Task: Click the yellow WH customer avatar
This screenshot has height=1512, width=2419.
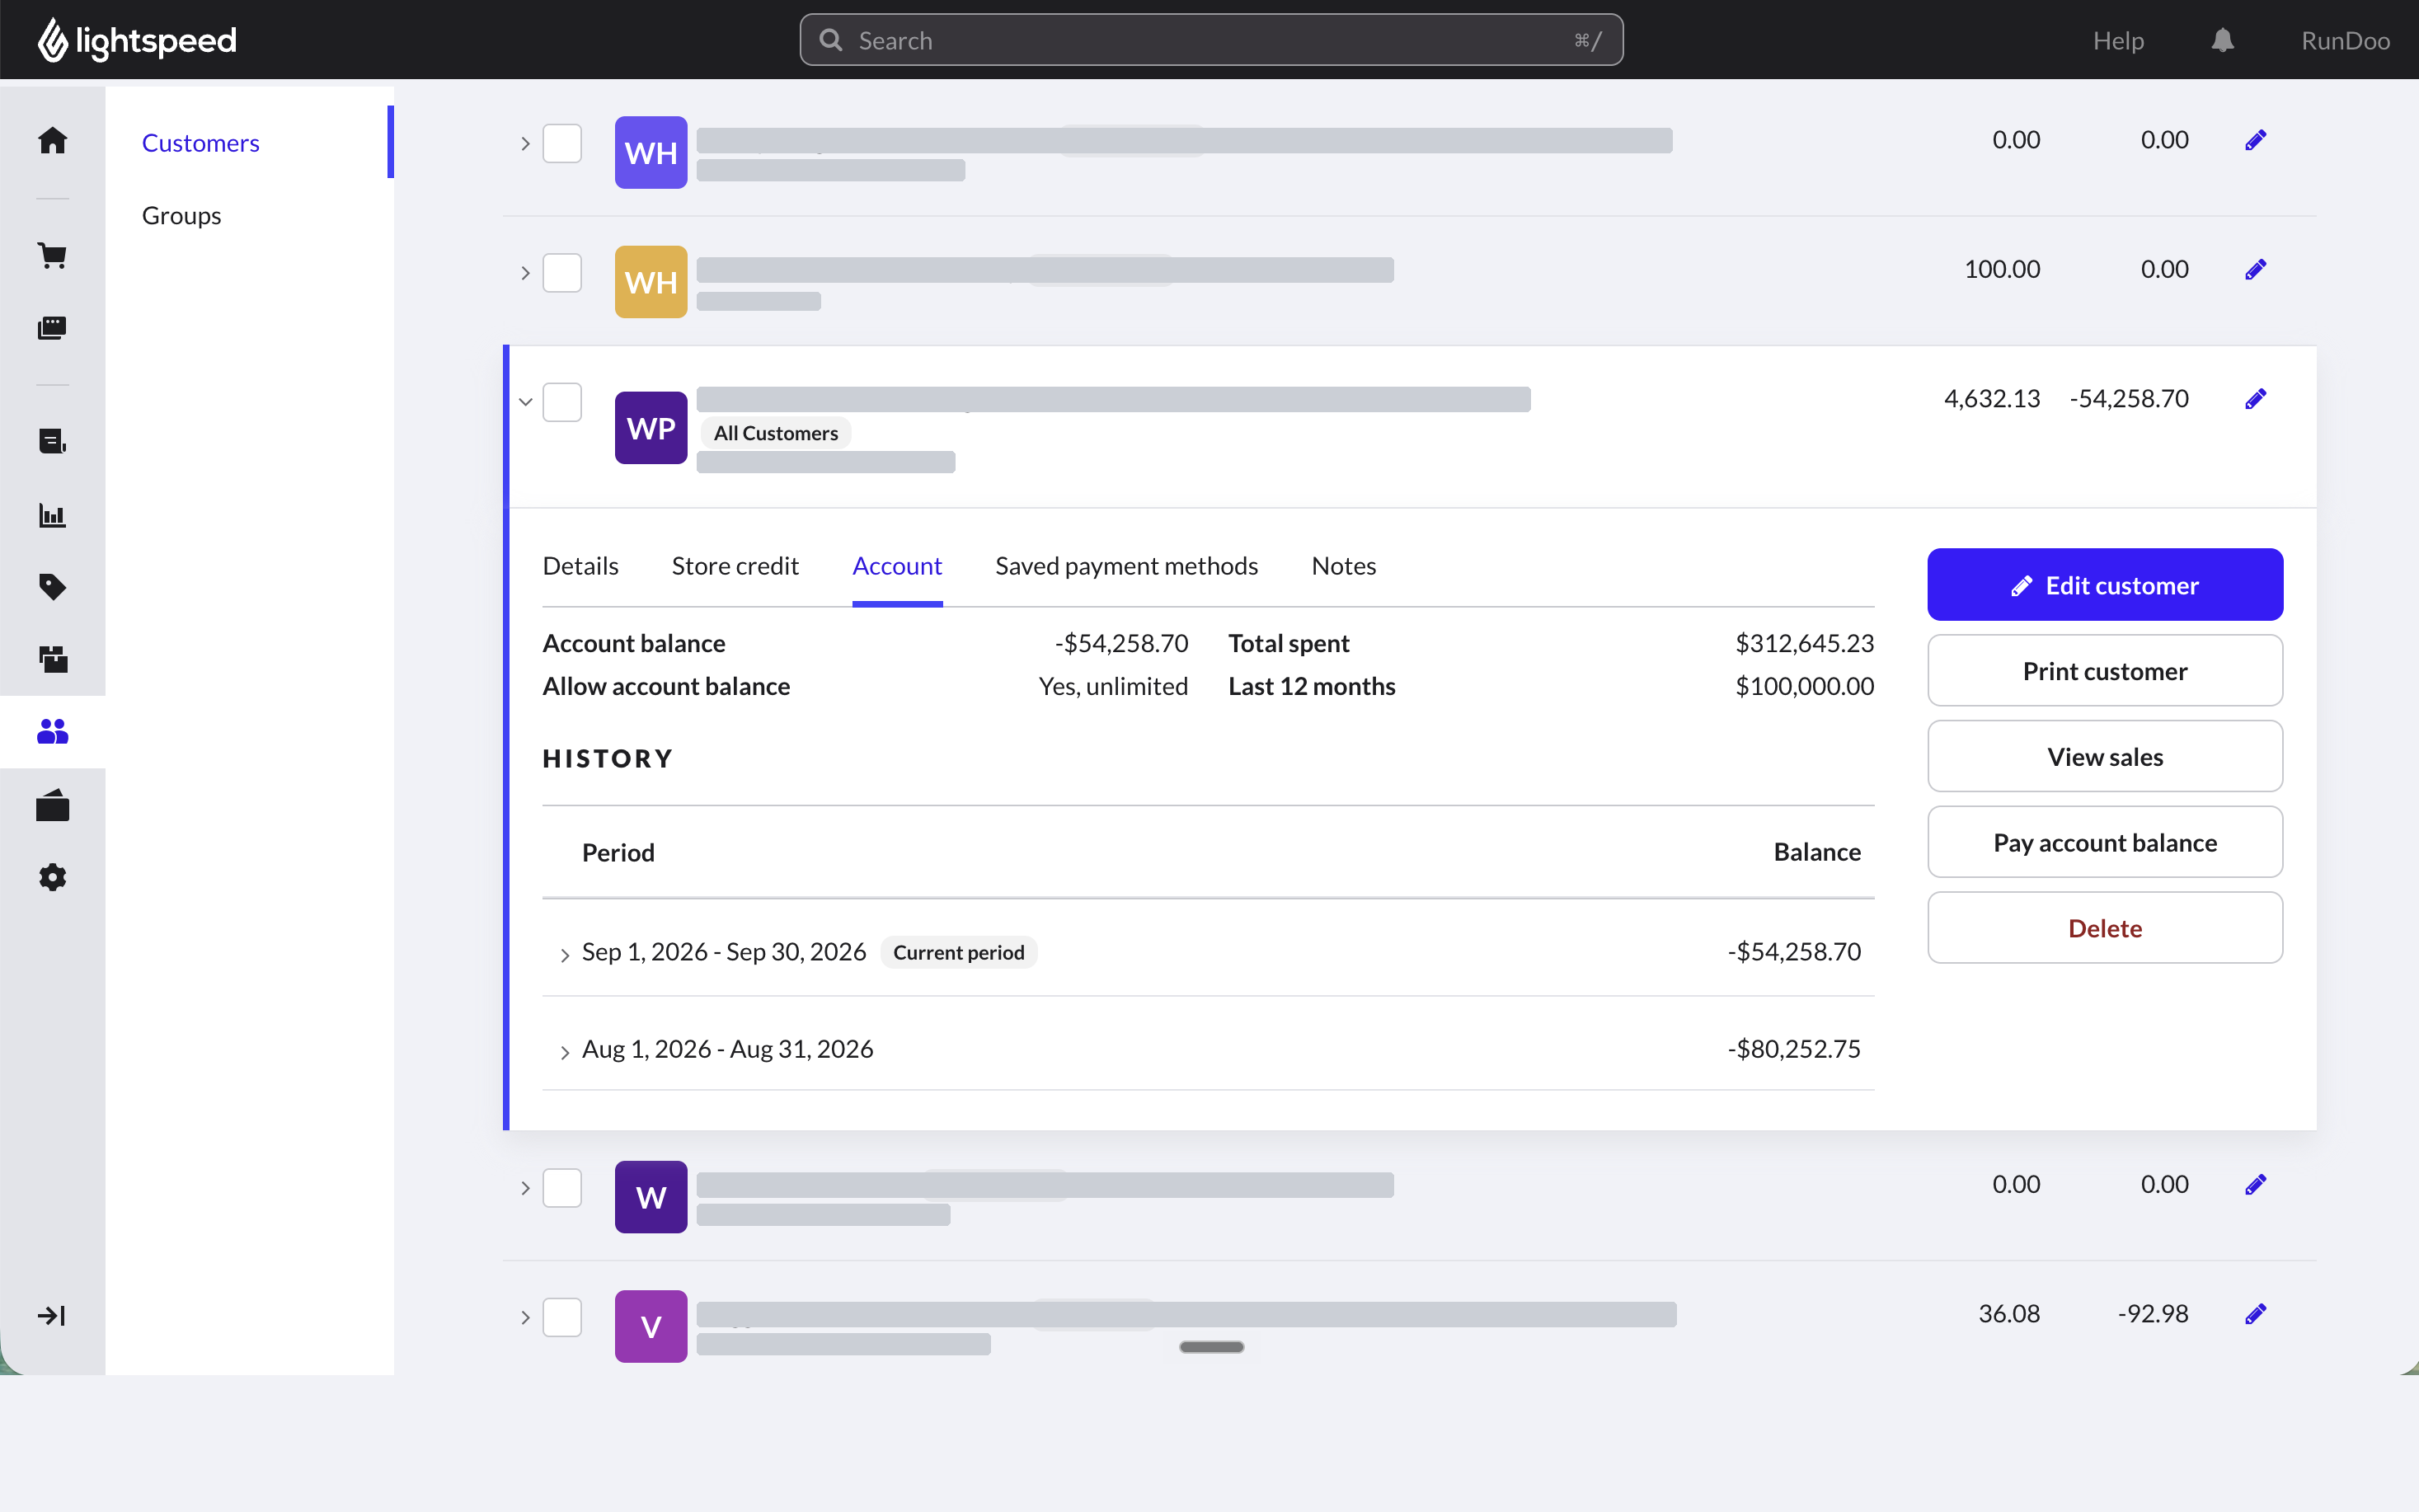Action: click(x=651, y=282)
